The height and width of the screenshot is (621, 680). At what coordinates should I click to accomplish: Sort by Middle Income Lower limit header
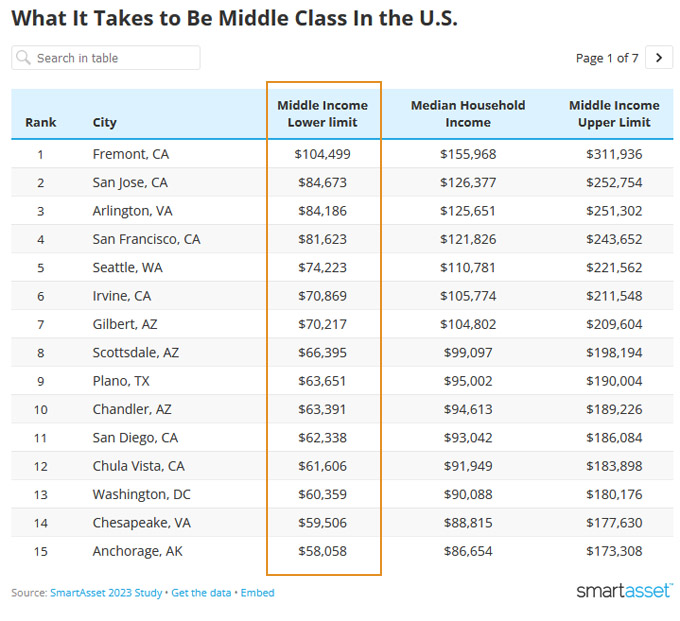[323, 114]
